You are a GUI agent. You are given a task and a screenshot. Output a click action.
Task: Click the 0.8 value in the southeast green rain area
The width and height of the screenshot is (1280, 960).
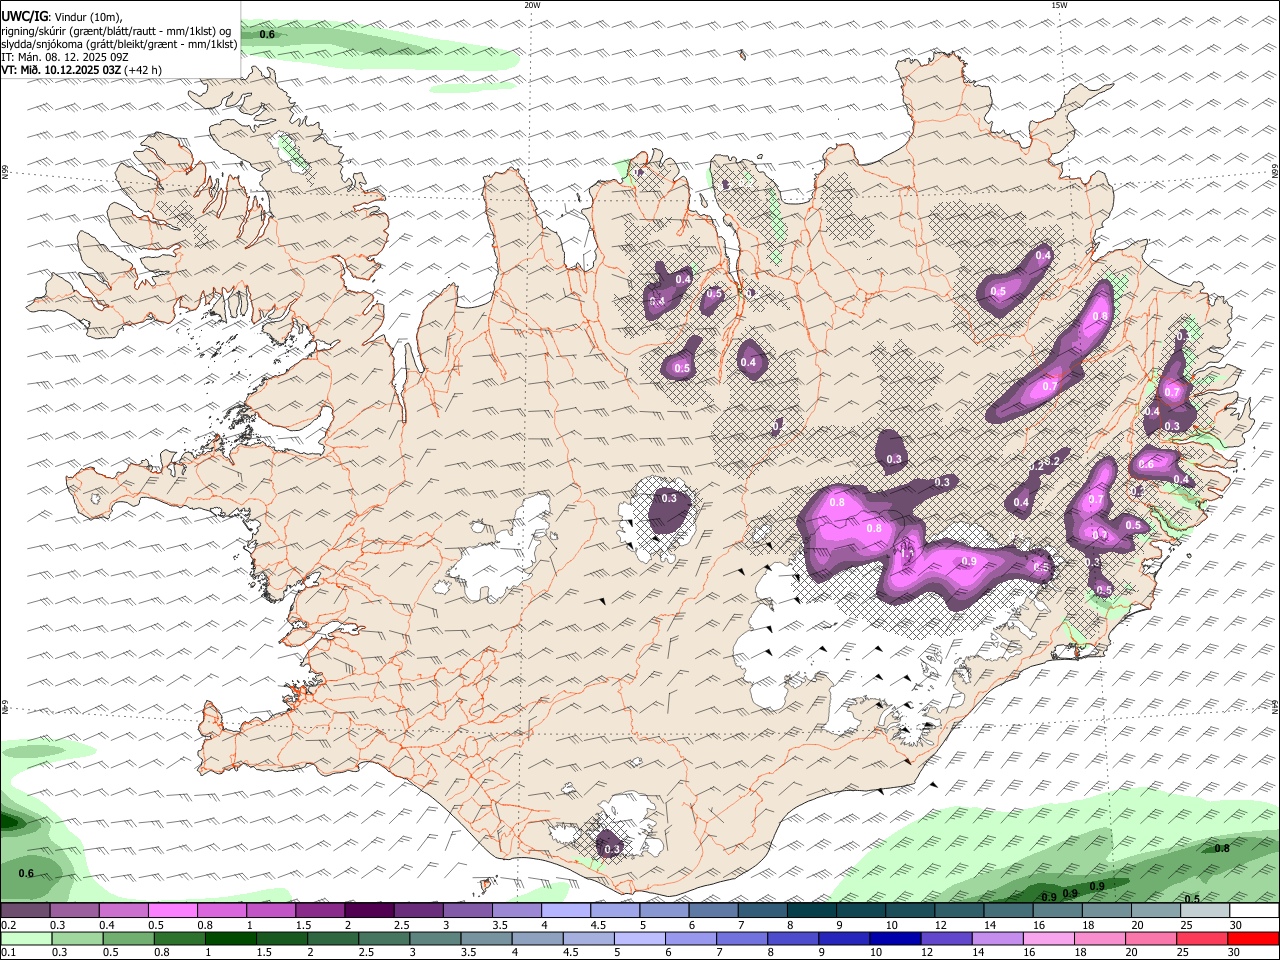coord(1222,848)
